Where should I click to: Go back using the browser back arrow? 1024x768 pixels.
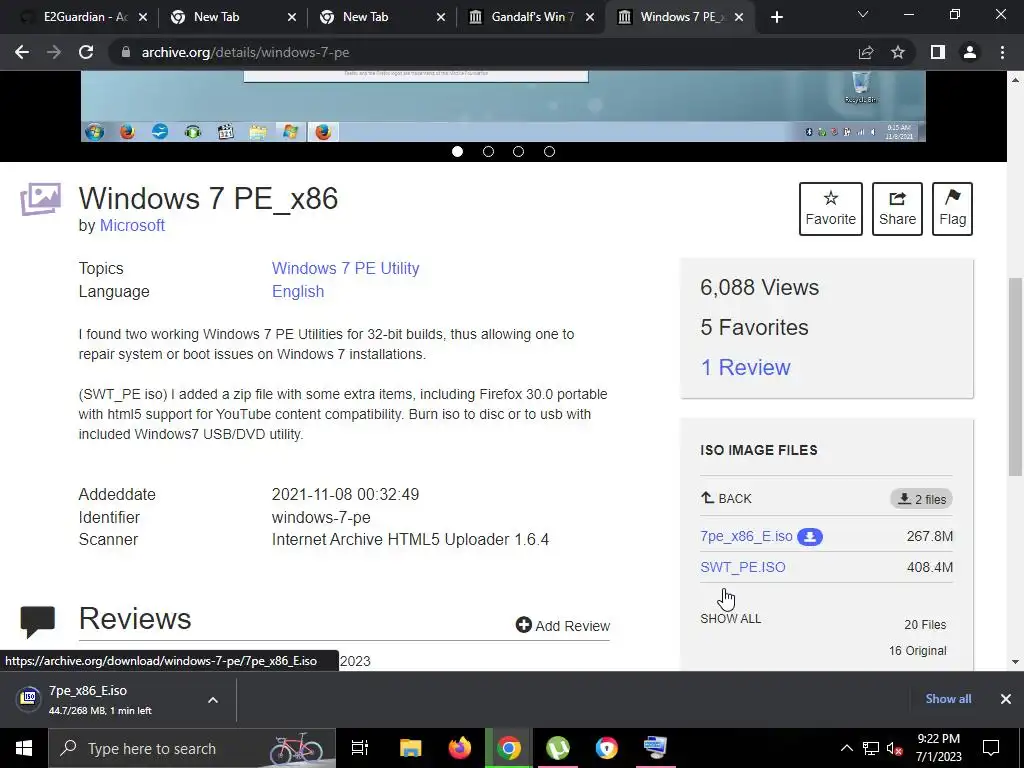tap(22, 52)
